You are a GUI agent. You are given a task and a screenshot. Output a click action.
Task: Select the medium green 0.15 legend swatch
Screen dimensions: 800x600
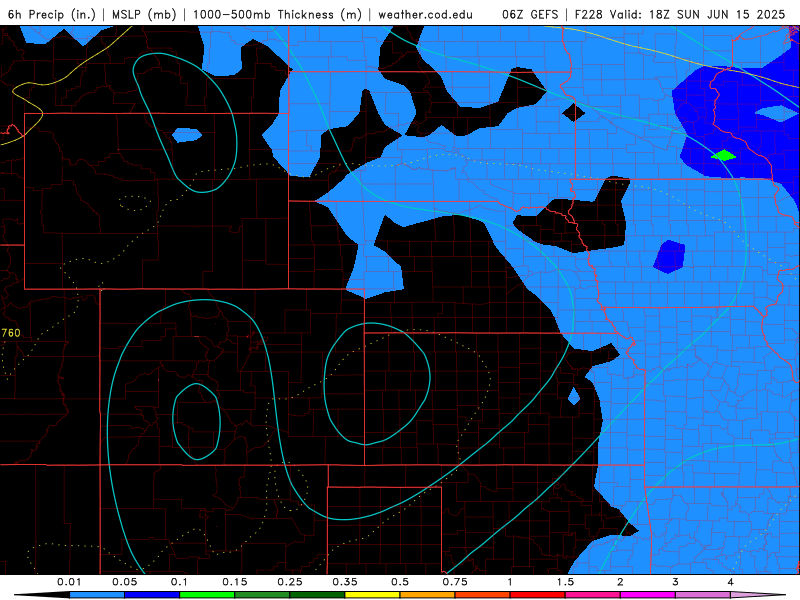262,595
